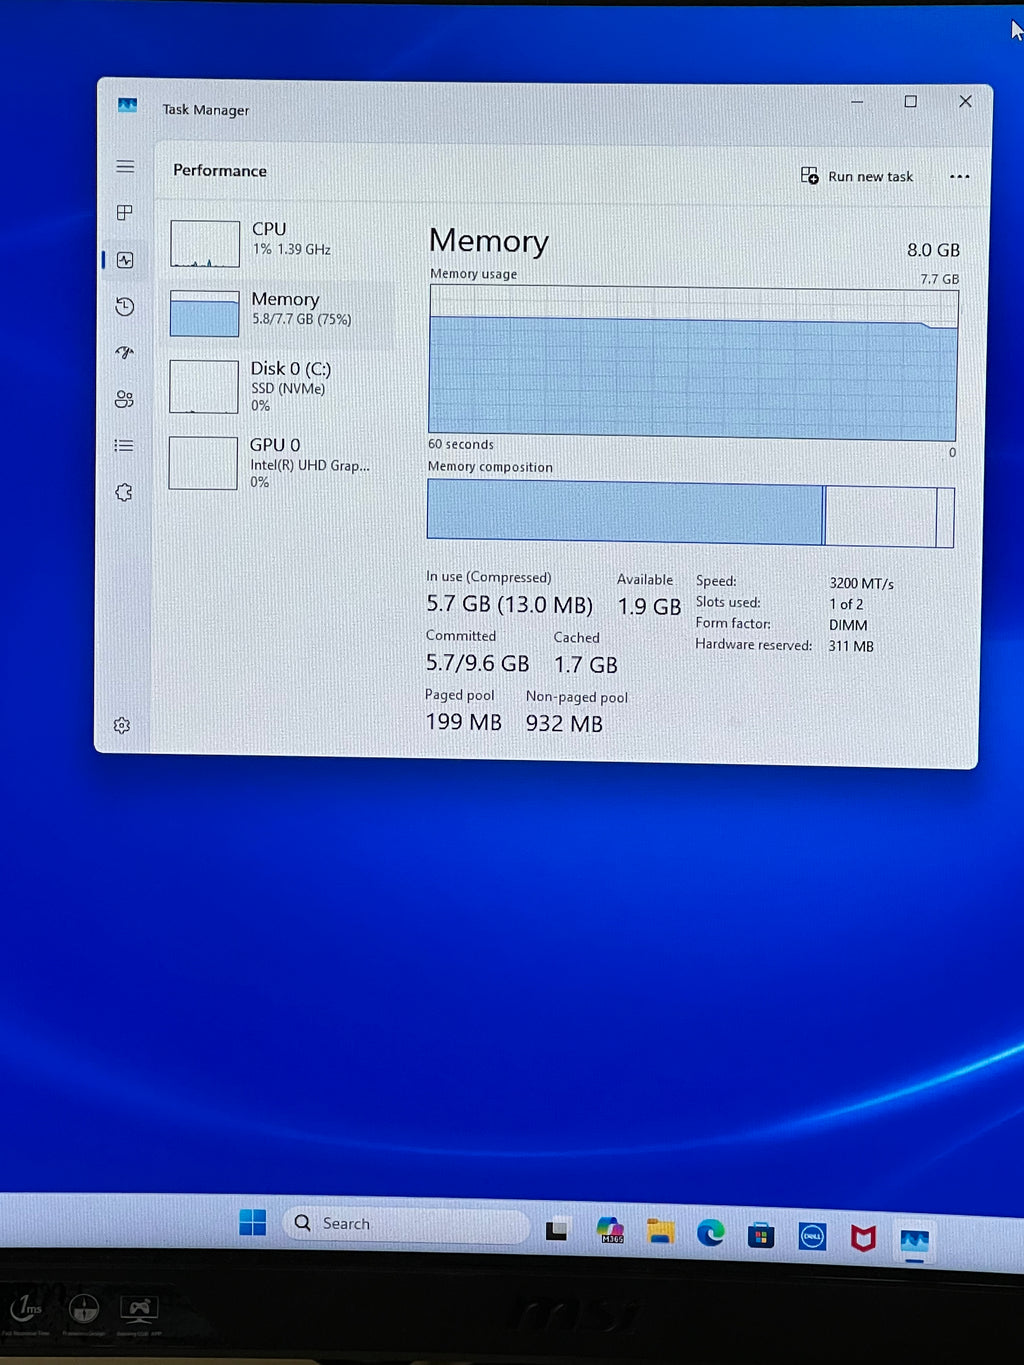
Task: Open the hamburger navigation menu
Action: (x=125, y=166)
